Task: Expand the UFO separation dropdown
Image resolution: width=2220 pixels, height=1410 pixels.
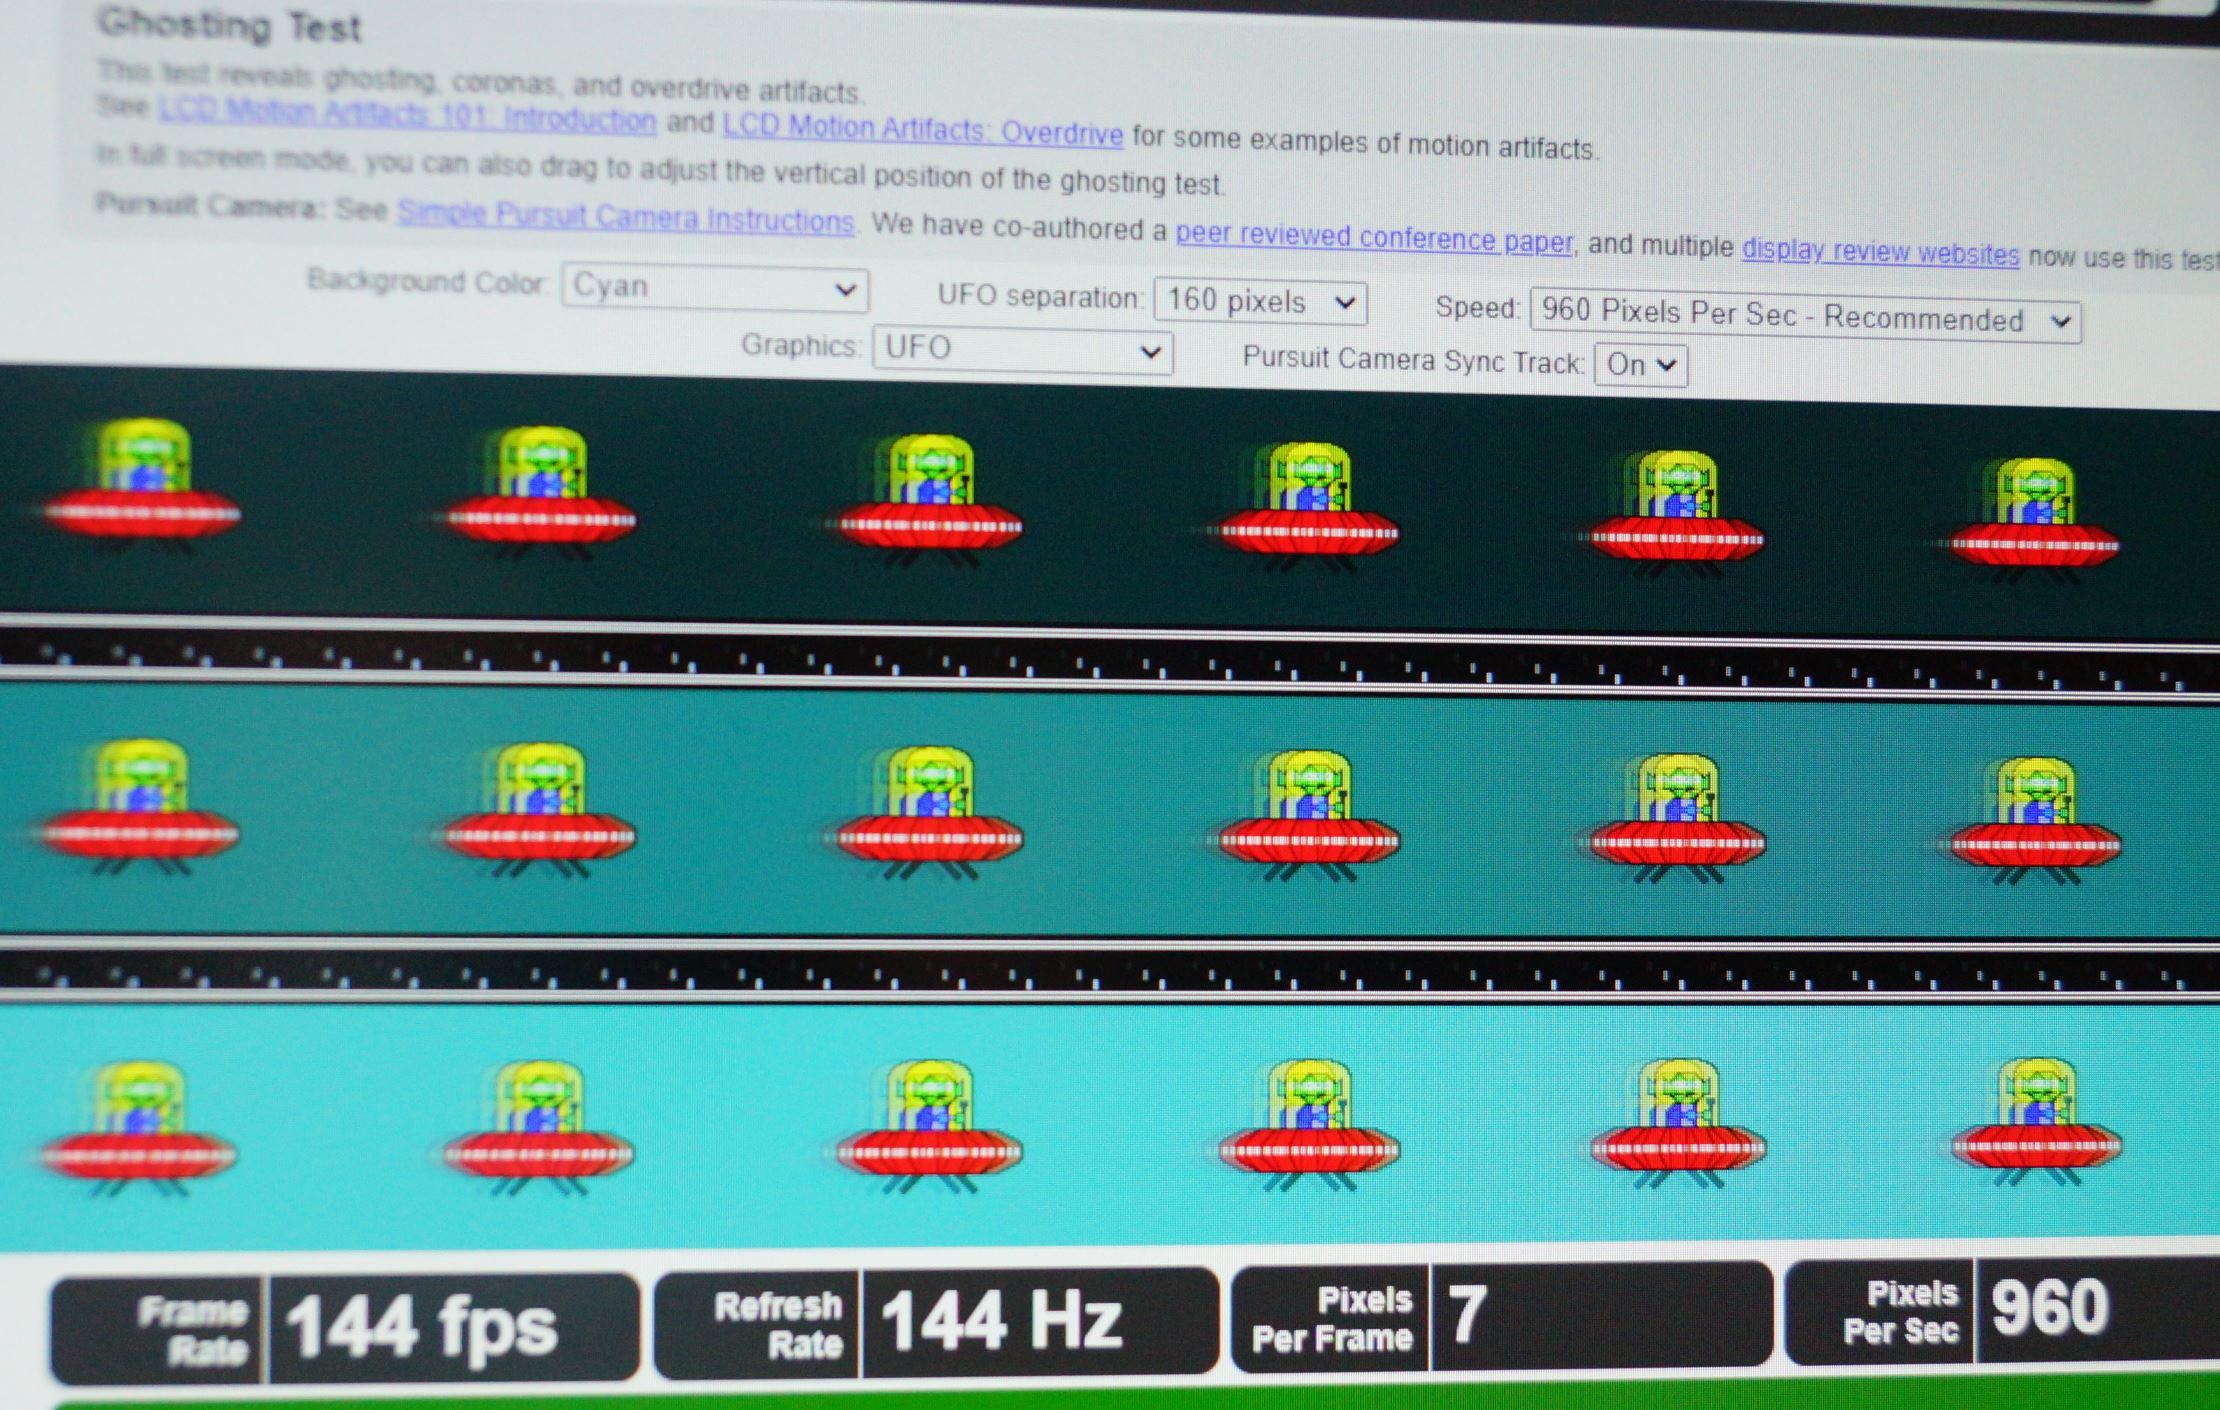Action: pyautogui.click(x=1259, y=301)
